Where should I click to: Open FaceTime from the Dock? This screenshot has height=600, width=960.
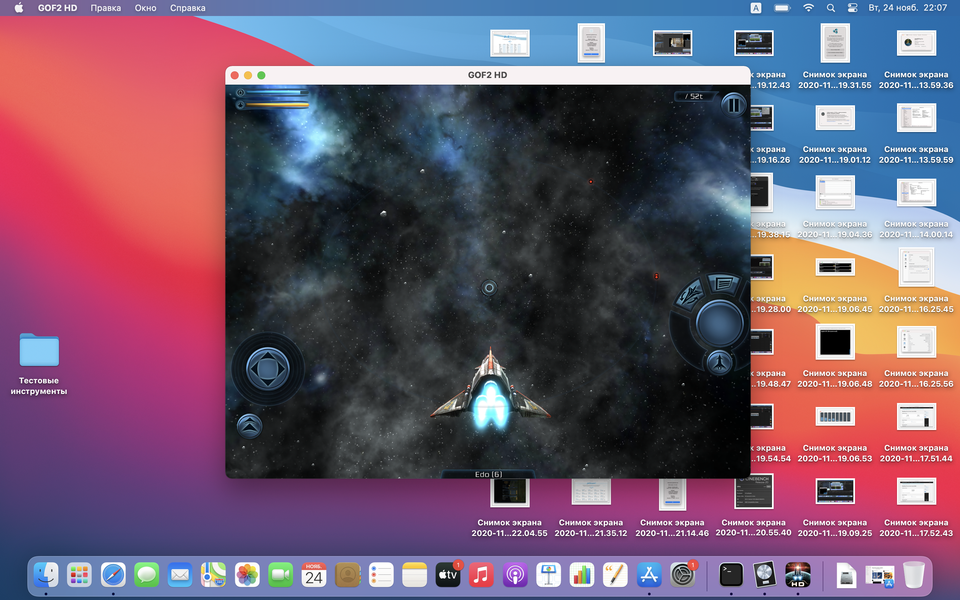pyautogui.click(x=280, y=575)
